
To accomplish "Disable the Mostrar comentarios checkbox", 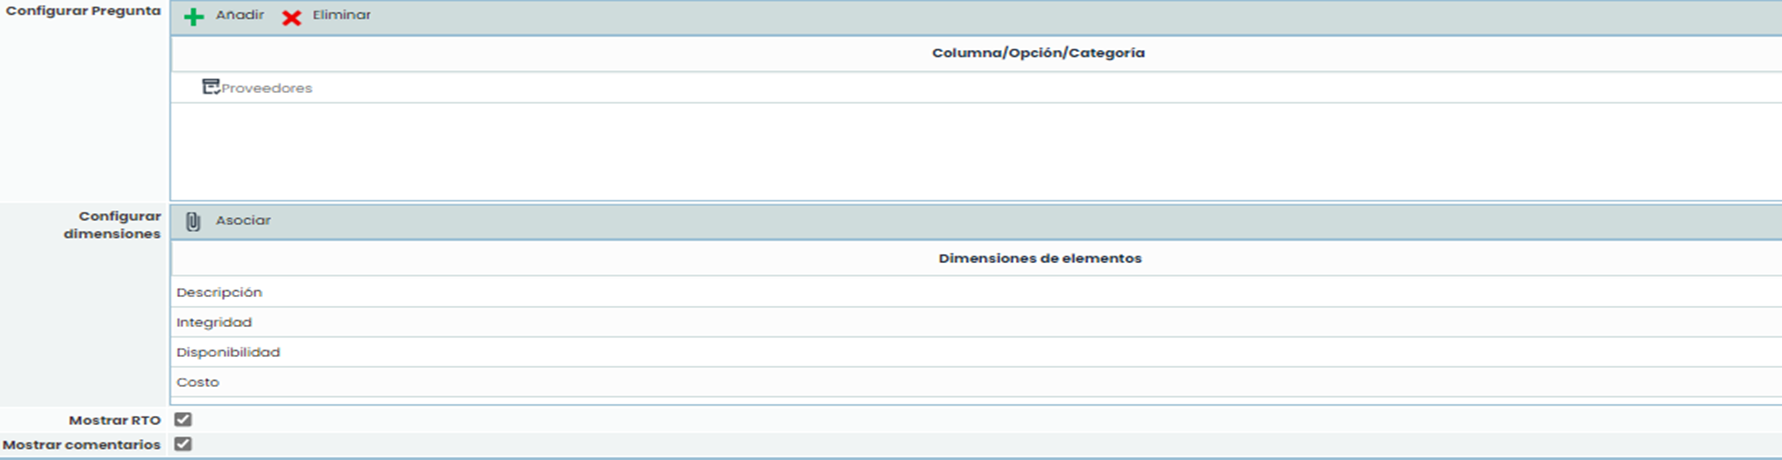I will [183, 444].
